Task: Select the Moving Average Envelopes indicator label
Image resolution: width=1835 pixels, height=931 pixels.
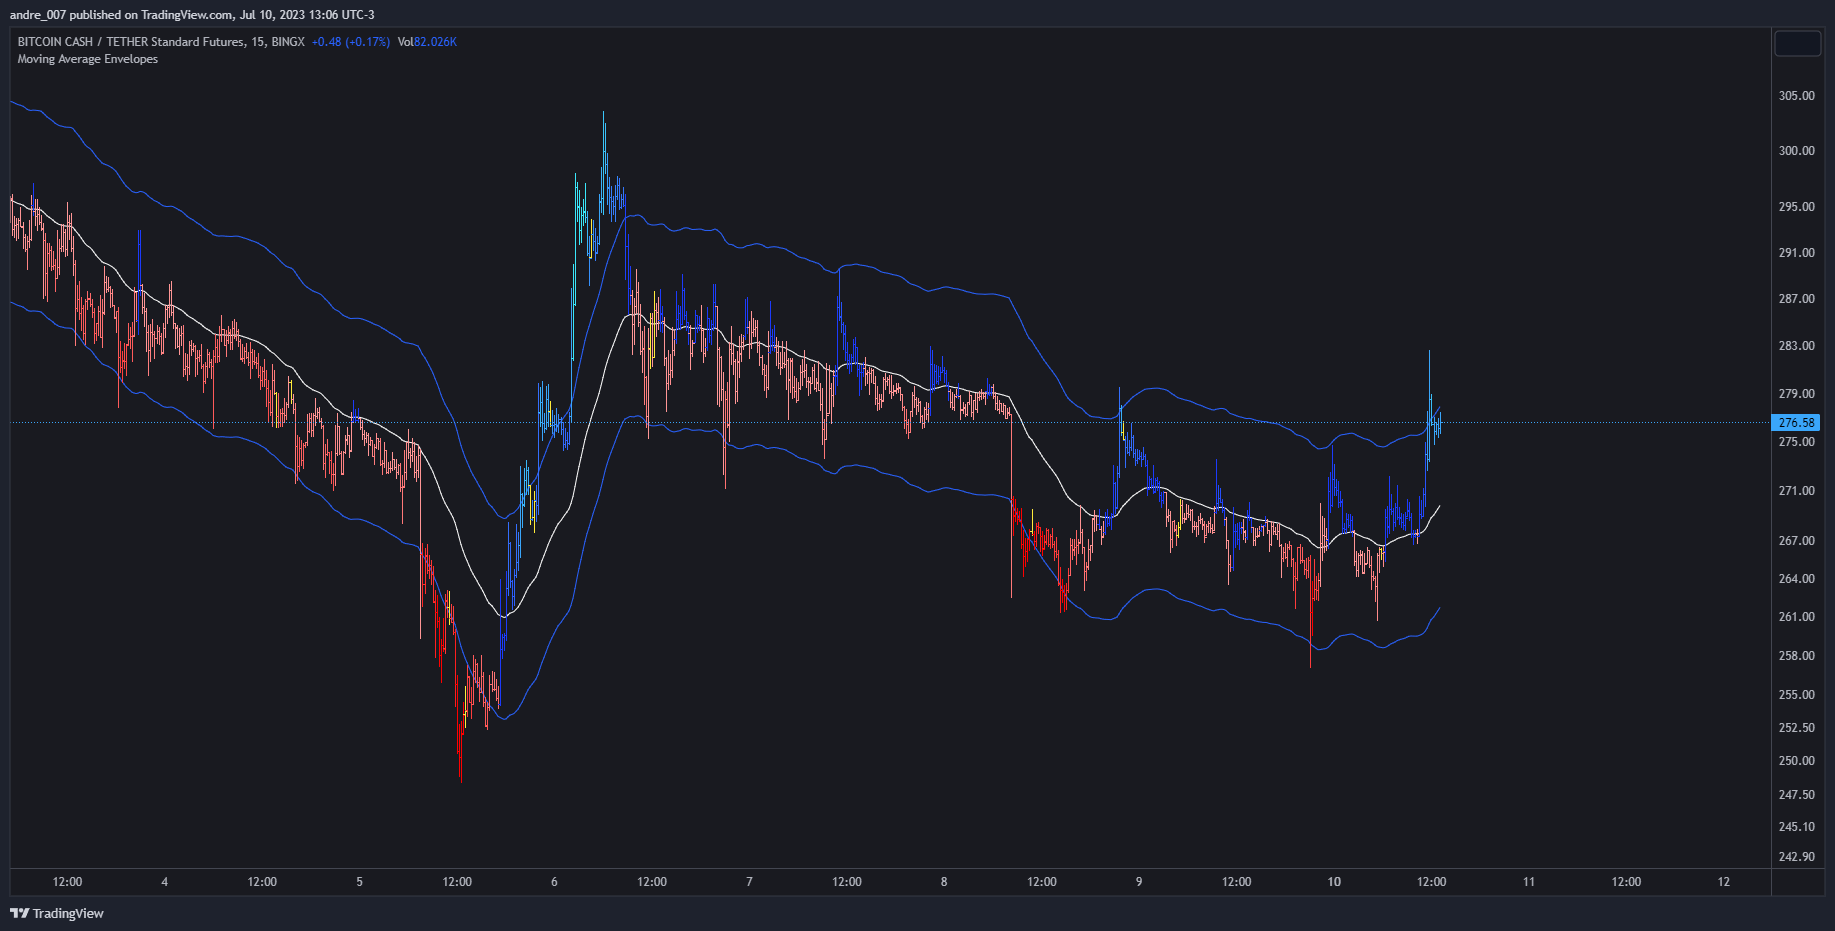Action: pos(88,59)
